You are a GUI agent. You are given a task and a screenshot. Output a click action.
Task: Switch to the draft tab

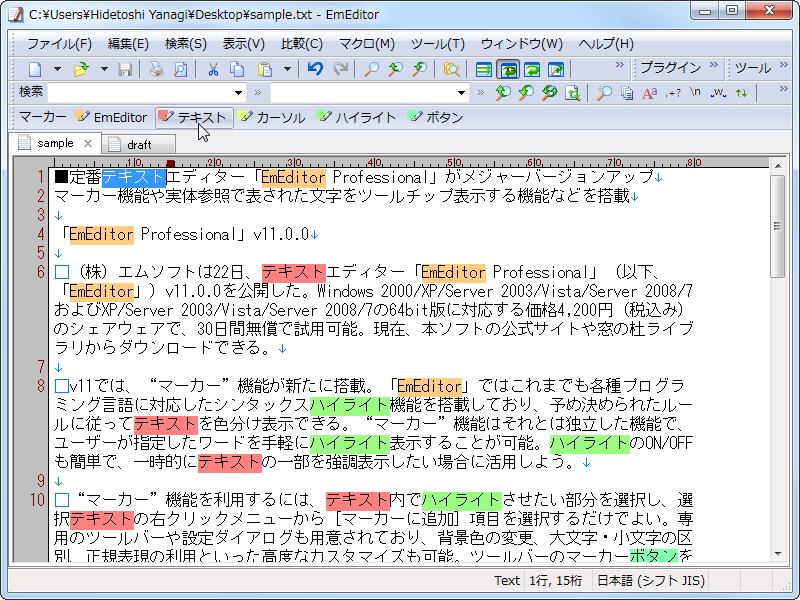139,144
